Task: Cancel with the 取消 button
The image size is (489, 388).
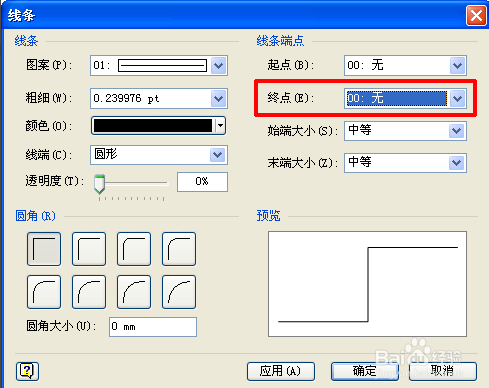Action: (x=443, y=371)
